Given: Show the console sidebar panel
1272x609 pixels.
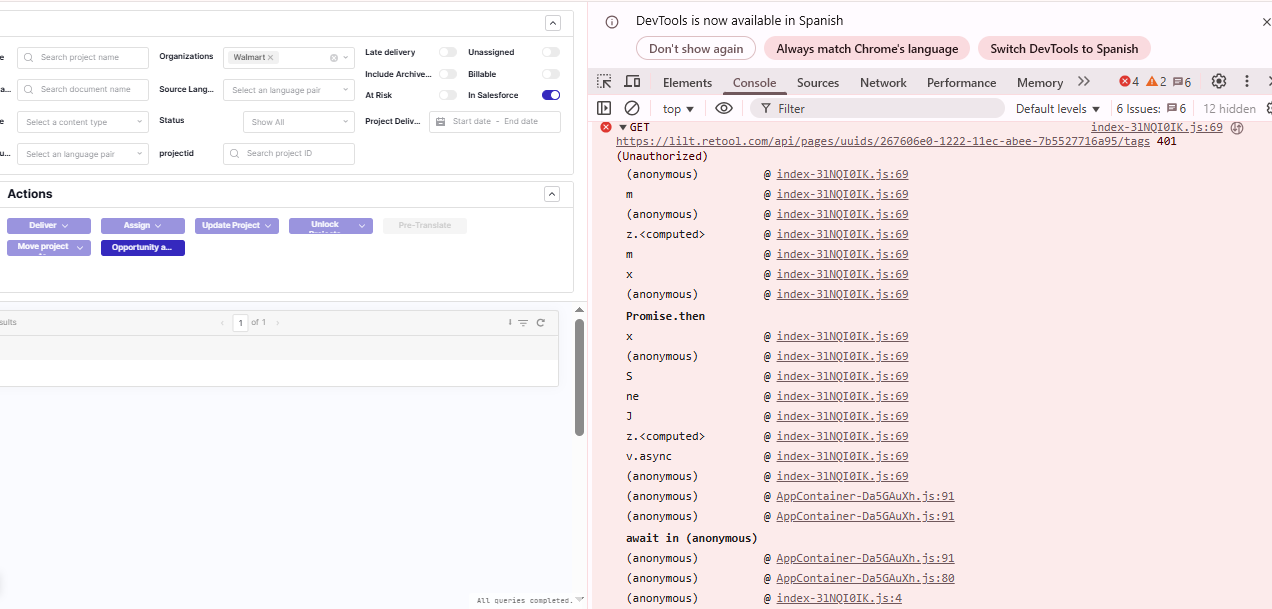Looking at the screenshot, I should pos(604,108).
